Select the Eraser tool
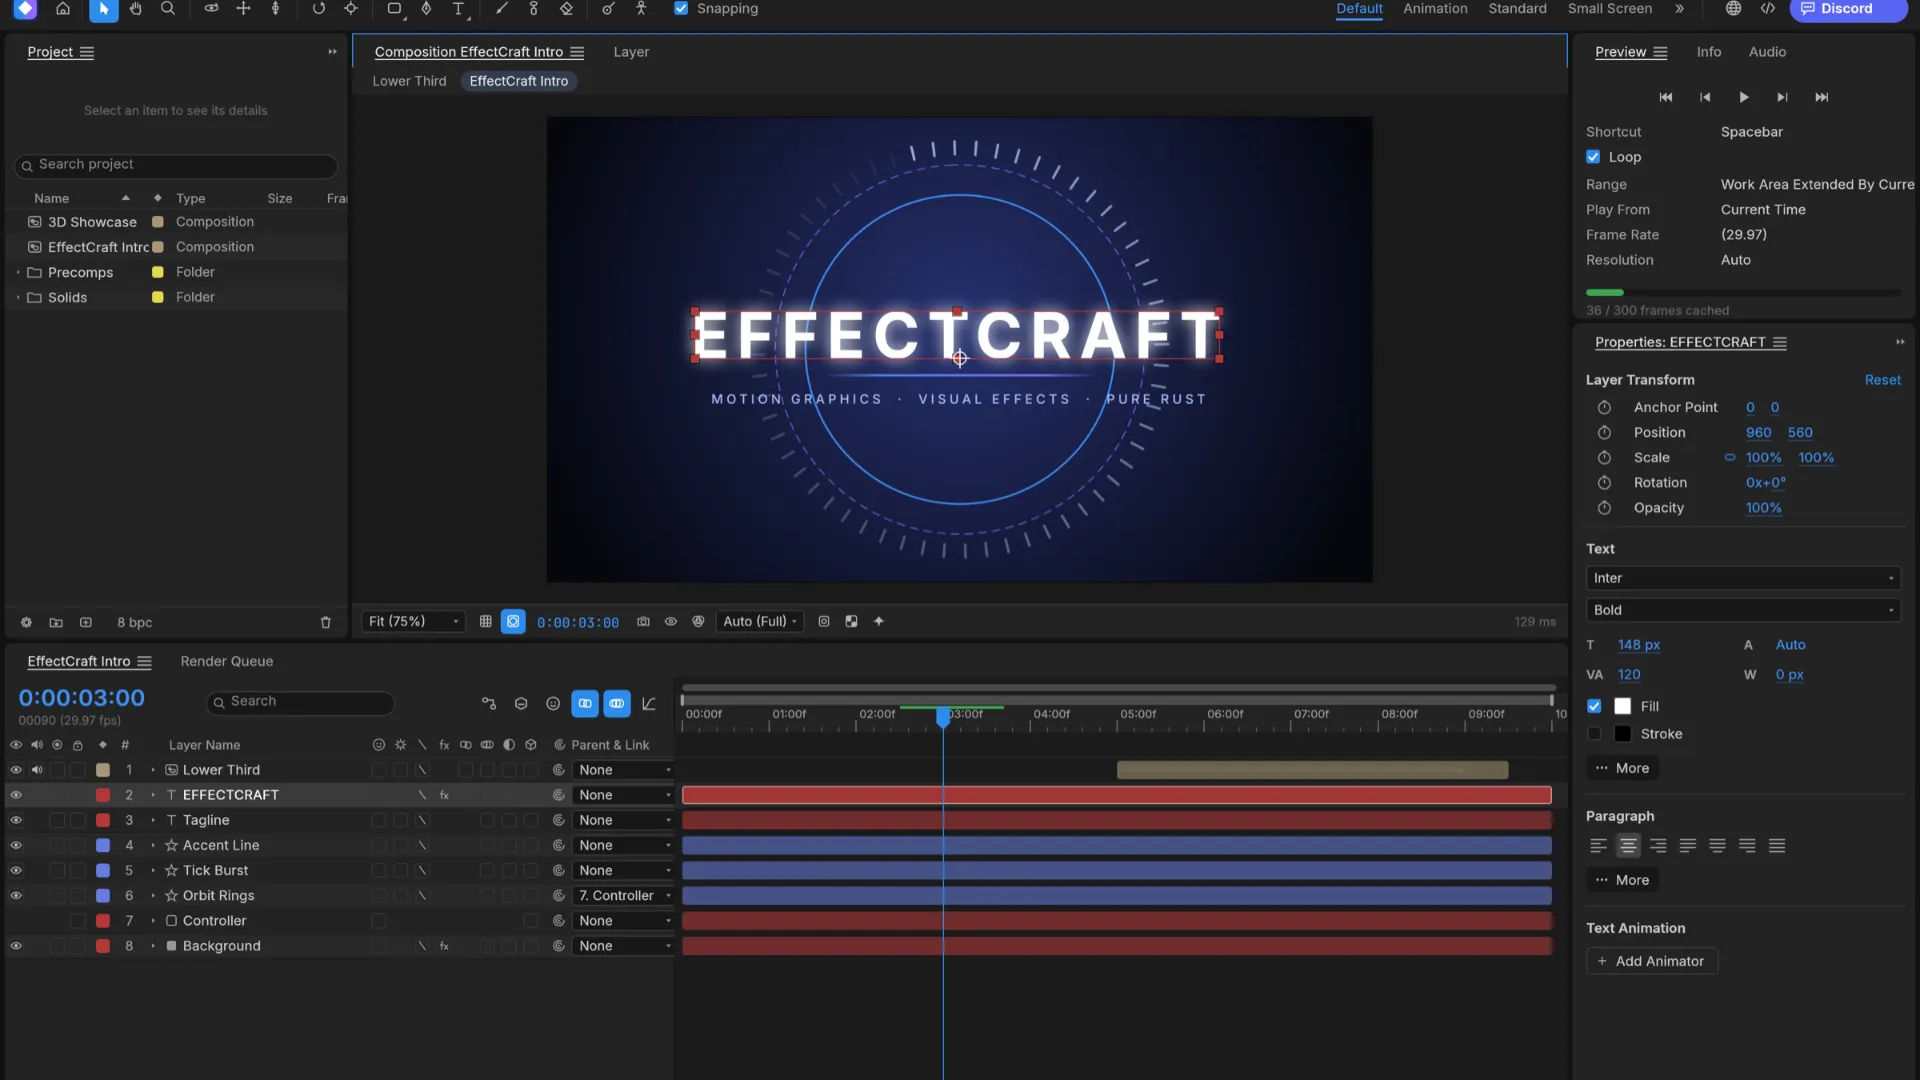This screenshot has height=1080, width=1920. pyautogui.click(x=566, y=9)
